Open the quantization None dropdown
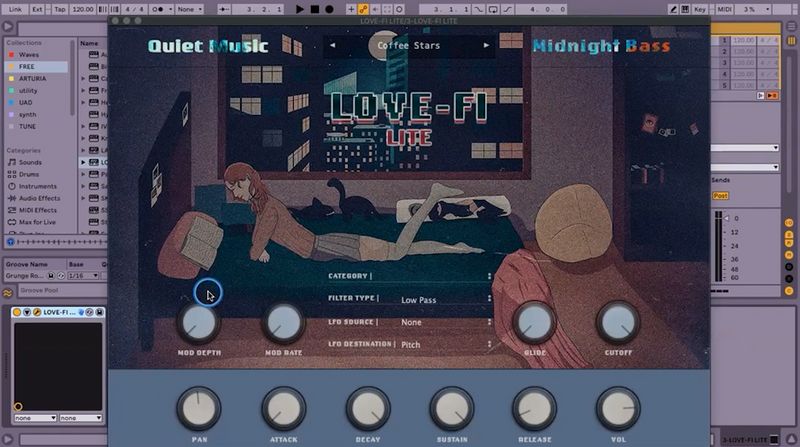The height and width of the screenshot is (447, 800). [190, 9]
